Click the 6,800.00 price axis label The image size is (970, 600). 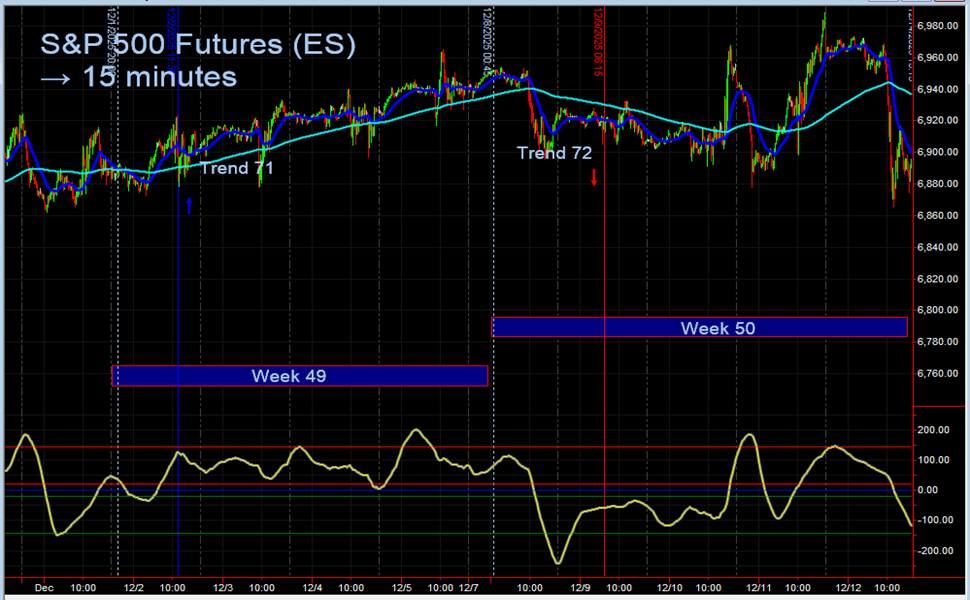(939, 310)
